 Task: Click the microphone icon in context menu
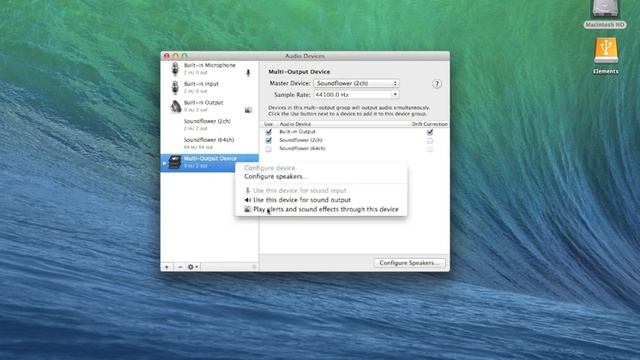click(x=247, y=191)
